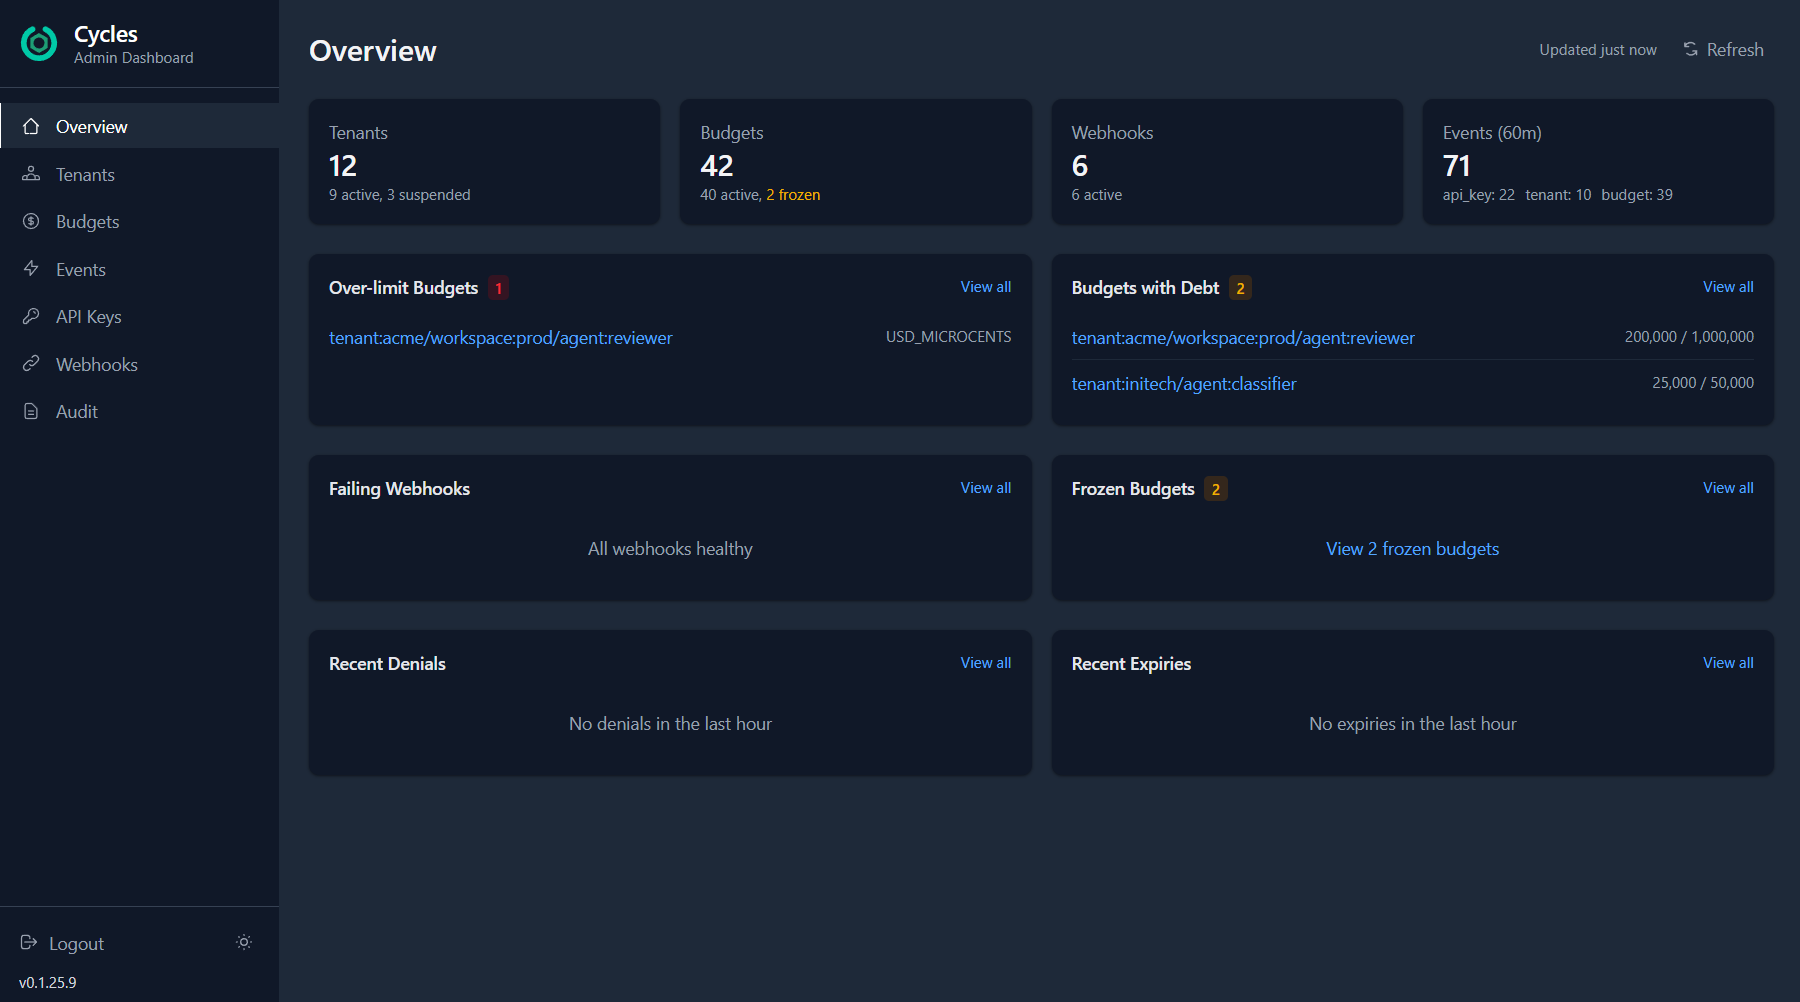Toggle the theme with the sun icon
Viewport: 1800px width, 1002px height.
243,942
